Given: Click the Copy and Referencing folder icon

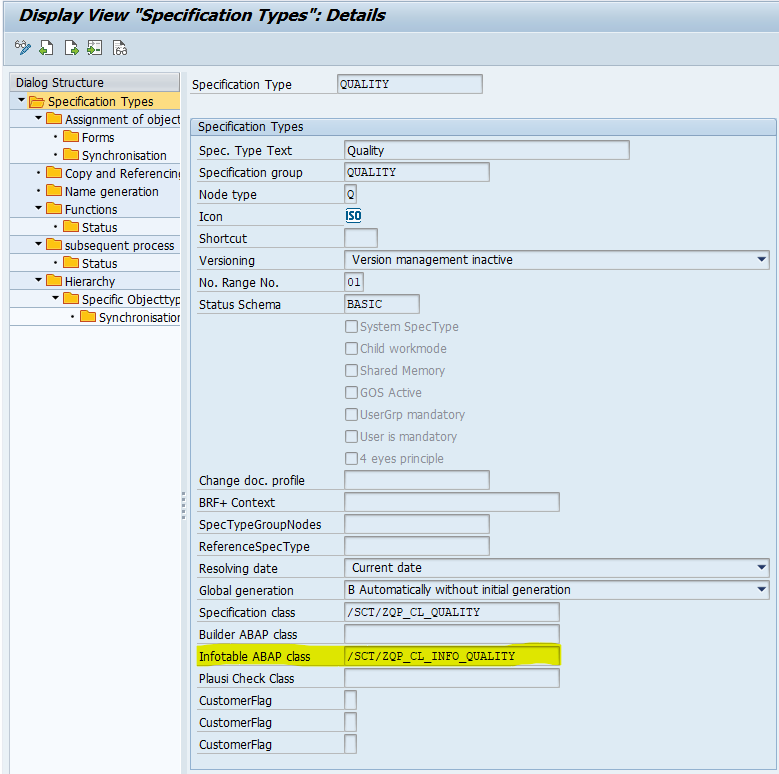Looking at the screenshot, I should coord(54,173).
